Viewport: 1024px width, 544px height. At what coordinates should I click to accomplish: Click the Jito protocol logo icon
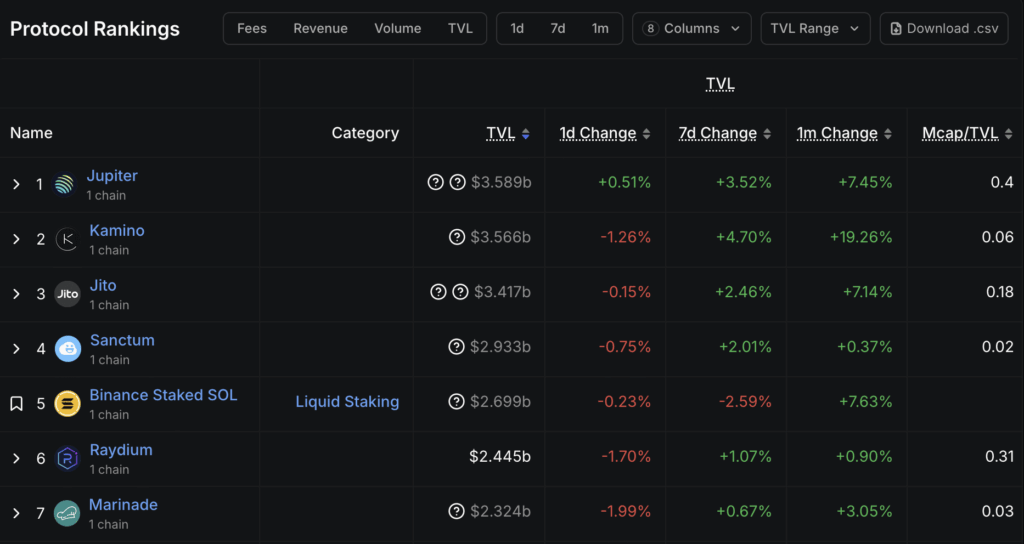67,294
